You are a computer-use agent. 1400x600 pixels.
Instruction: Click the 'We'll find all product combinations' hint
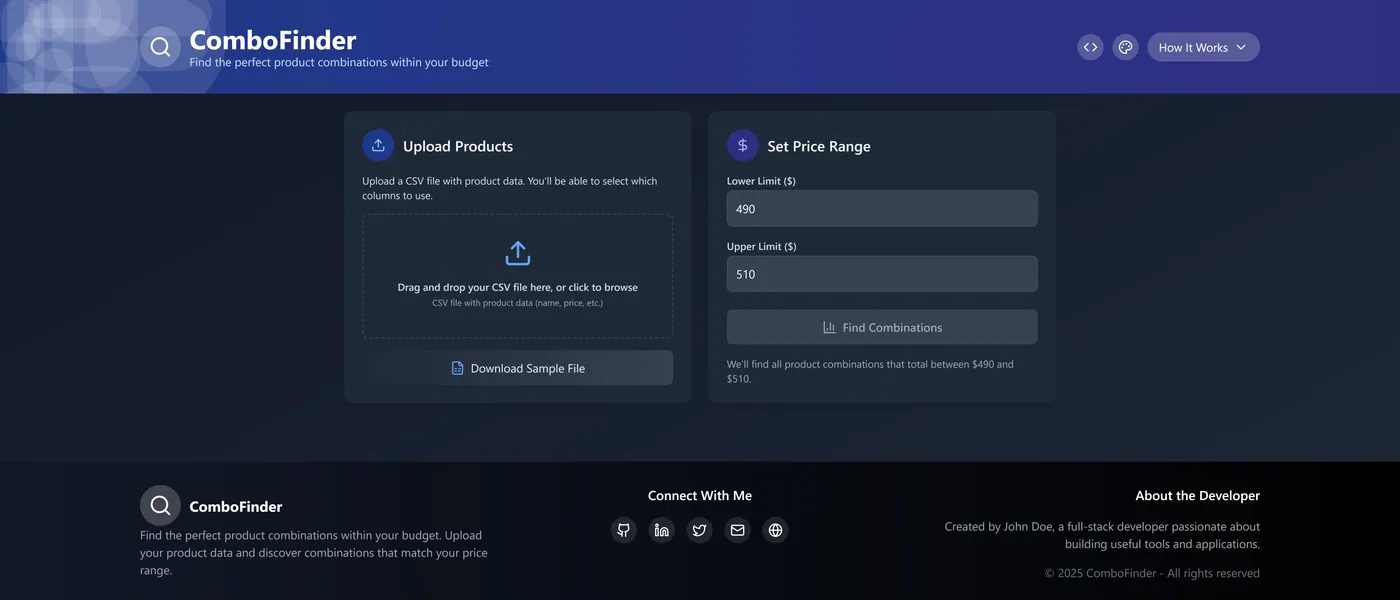pyautogui.click(x=870, y=371)
